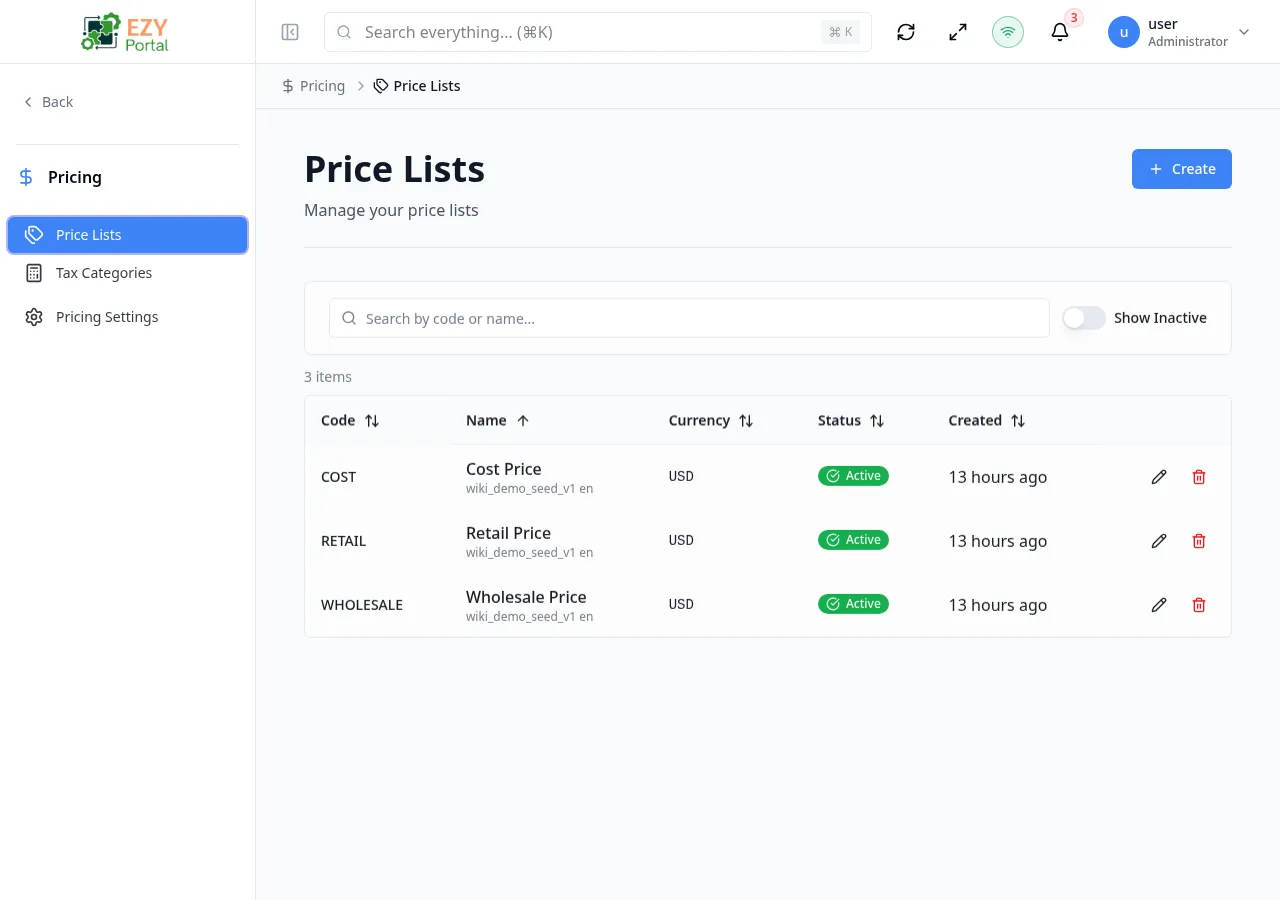
Task: Open Tax Categories in the sidebar
Action: (128, 273)
